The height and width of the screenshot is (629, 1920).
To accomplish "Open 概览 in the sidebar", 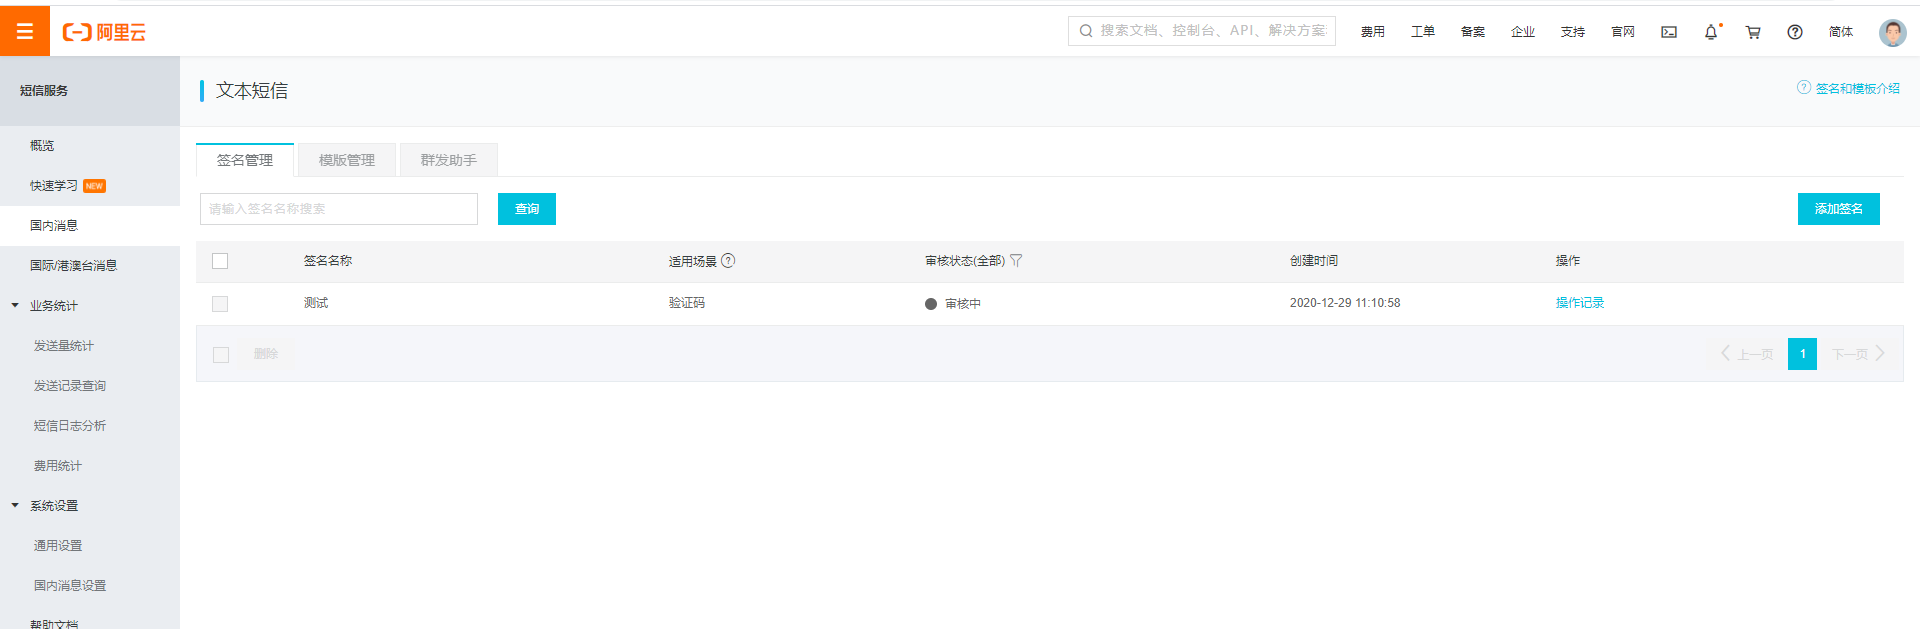I will [42, 146].
